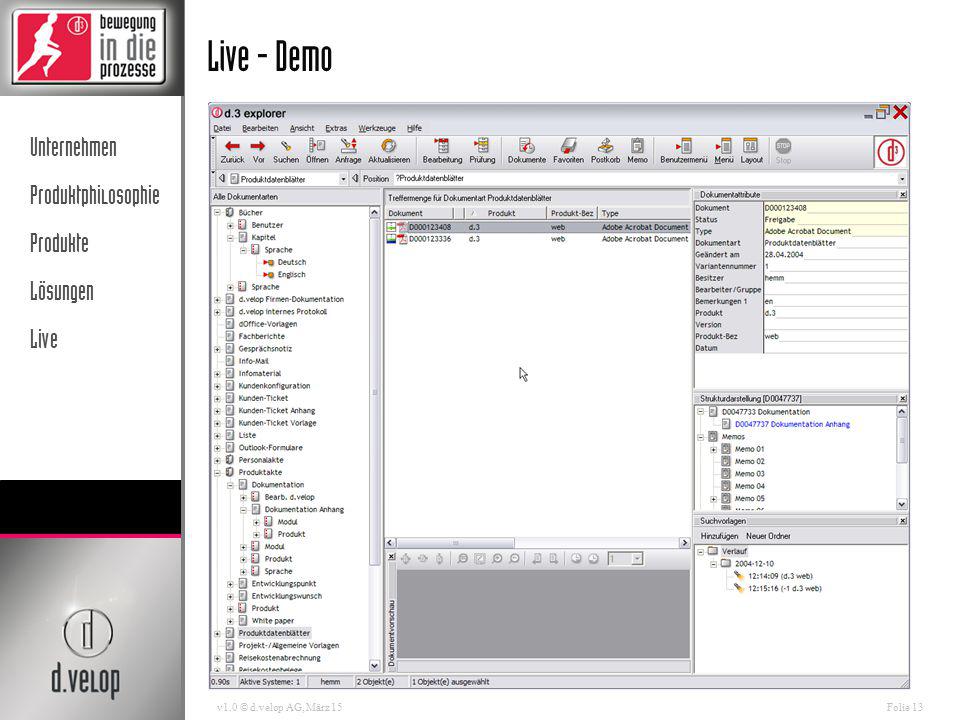The image size is (960, 720).
Task: Click the Bemerkungen 1 value field
Action: tap(835, 301)
